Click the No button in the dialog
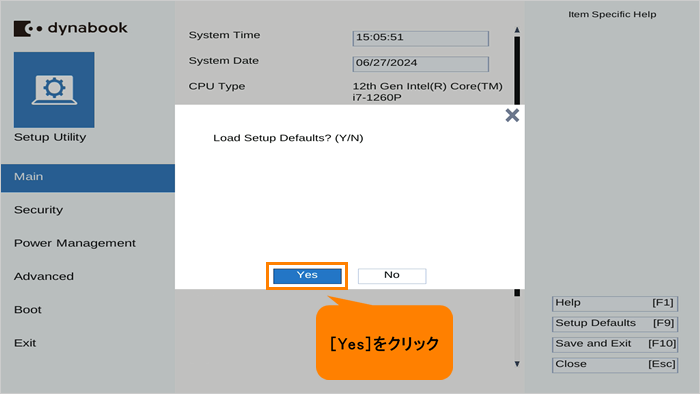700x394 pixels. coord(392,275)
